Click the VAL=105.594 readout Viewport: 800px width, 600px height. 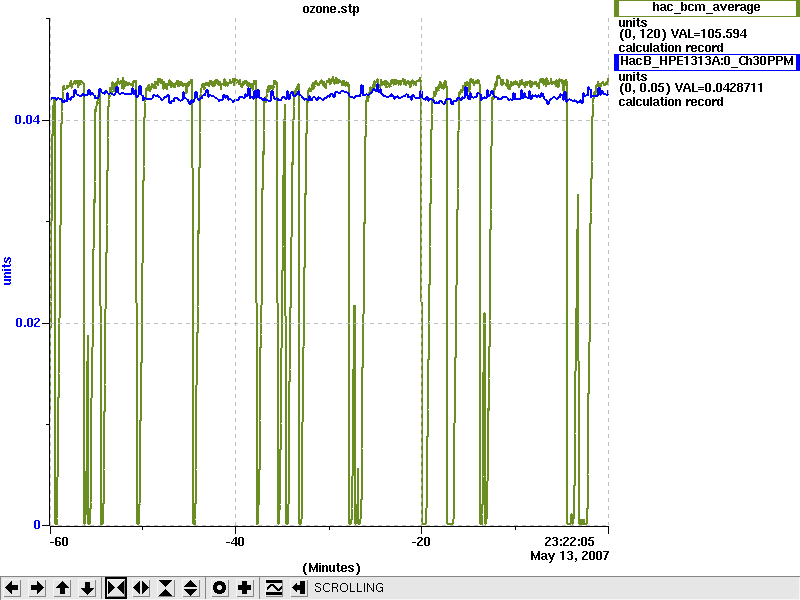click(x=709, y=34)
